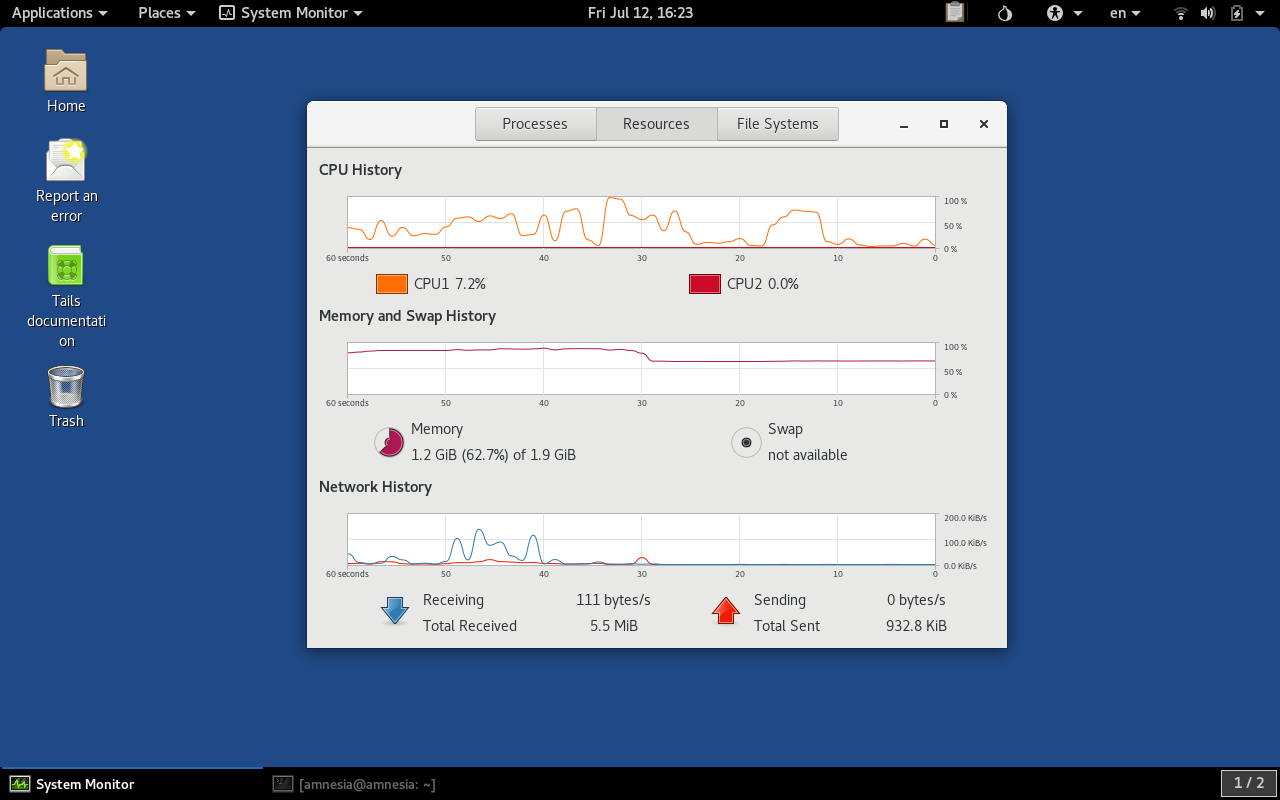This screenshot has height=800, width=1280.
Task: Click the CPU1 orange color swatch
Action: click(x=391, y=283)
